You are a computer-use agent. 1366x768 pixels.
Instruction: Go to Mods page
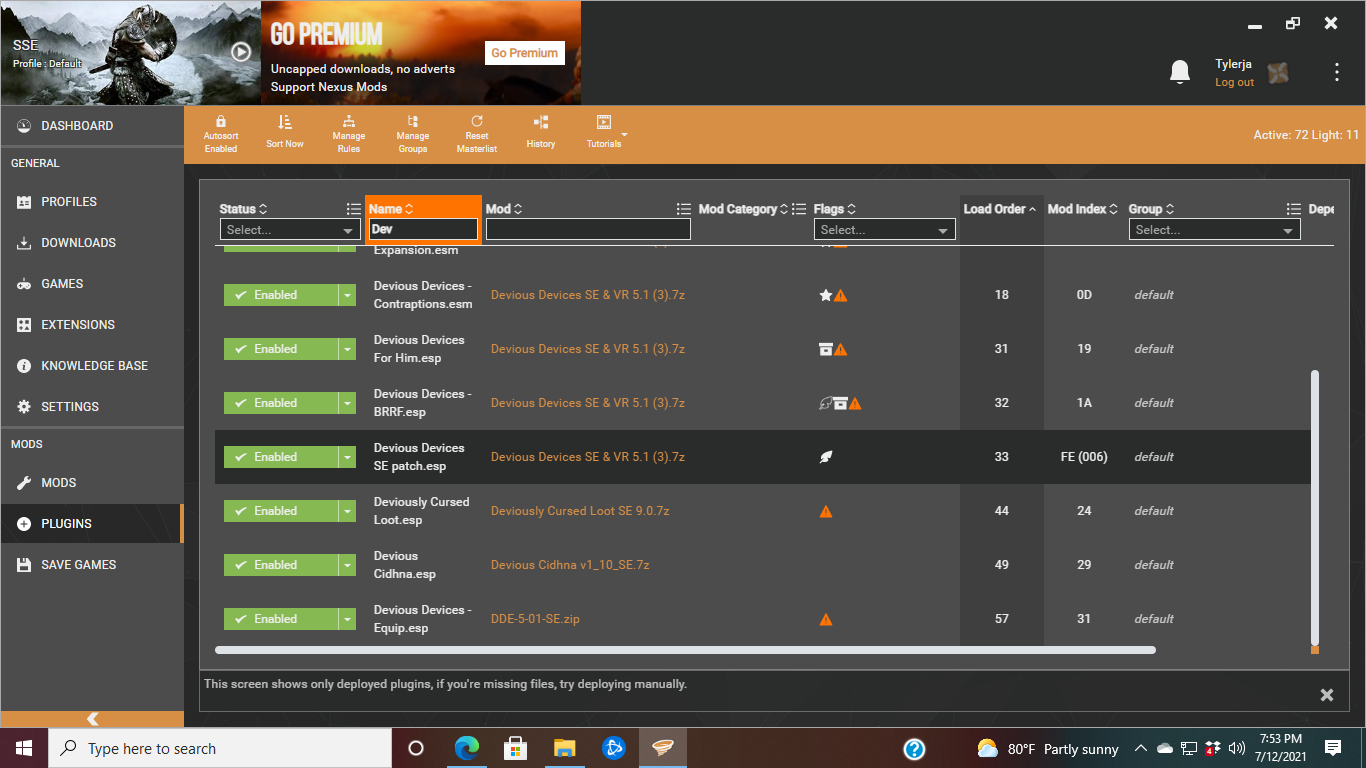(x=92, y=483)
